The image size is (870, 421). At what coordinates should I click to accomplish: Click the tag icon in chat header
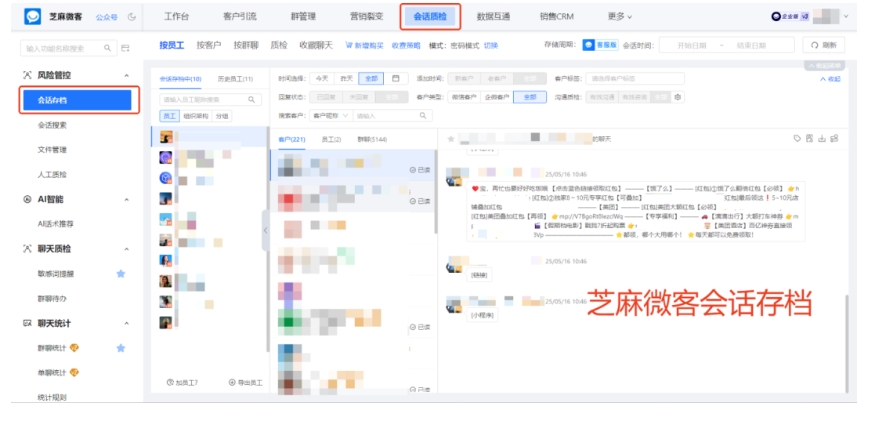pos(797,139)
